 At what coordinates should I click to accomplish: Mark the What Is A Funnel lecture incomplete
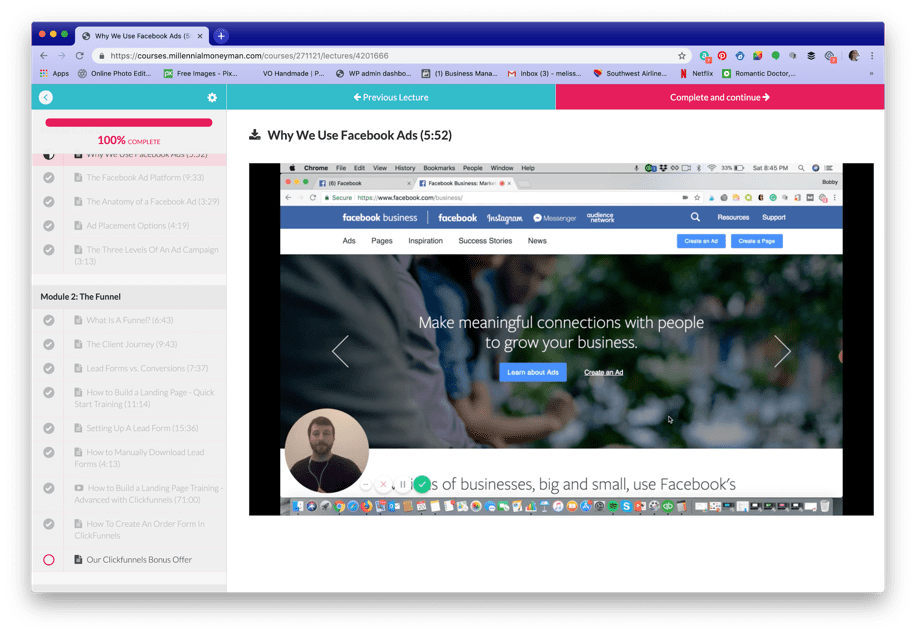point(48,320)
